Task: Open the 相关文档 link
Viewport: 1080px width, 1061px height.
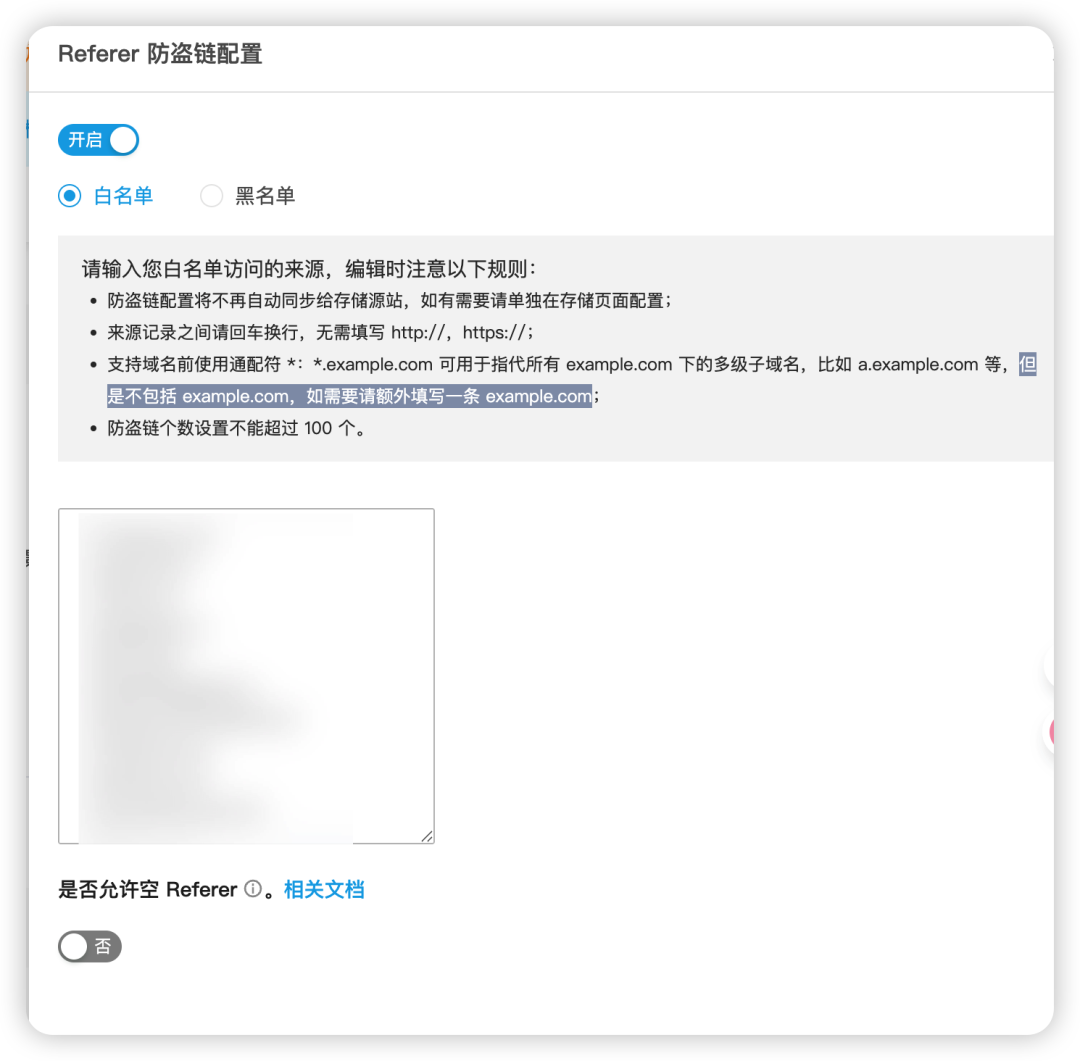Action: pos(324,889)
